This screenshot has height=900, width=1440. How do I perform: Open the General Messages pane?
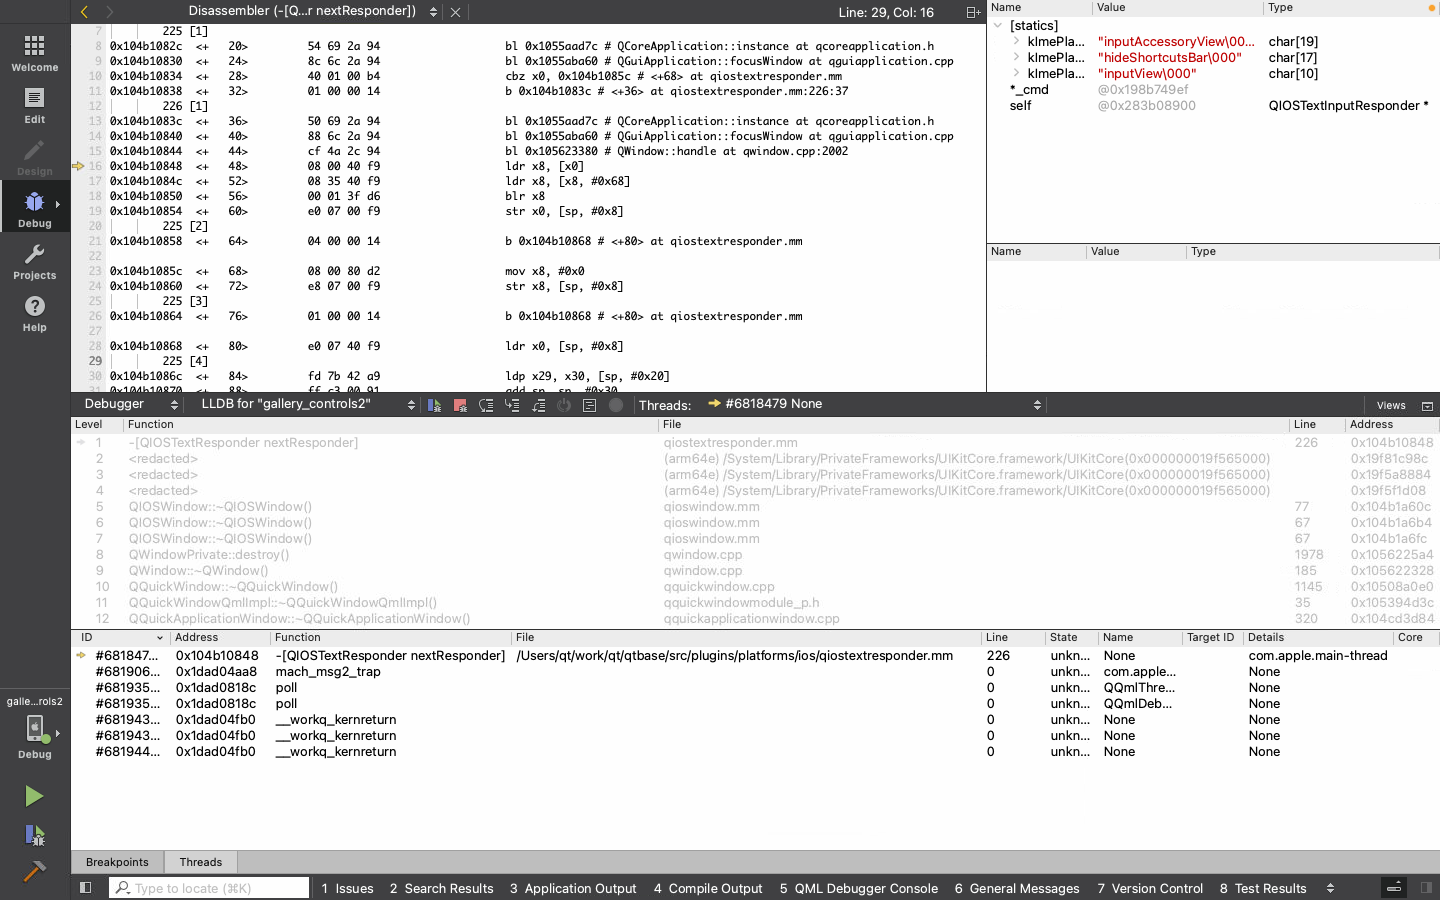(1017, 888)
